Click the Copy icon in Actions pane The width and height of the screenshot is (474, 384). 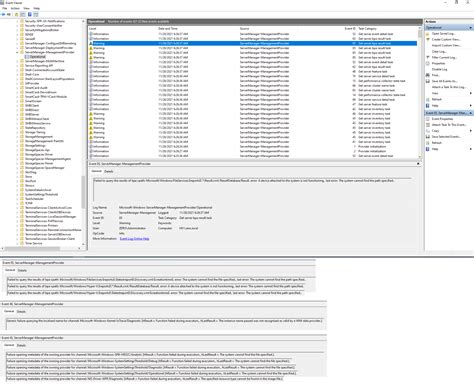428,131
